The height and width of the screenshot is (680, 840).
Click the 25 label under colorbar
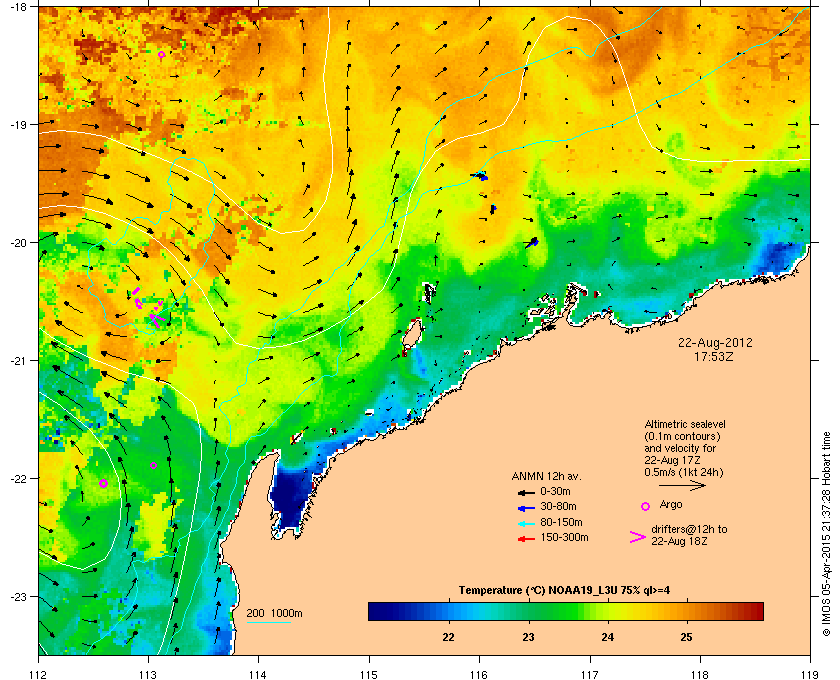(x=686, y=637)
